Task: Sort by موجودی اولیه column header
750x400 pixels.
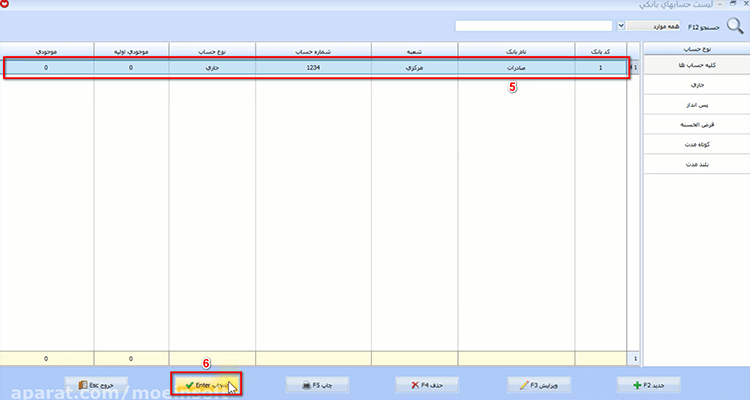Action: (x=131, y=51)
